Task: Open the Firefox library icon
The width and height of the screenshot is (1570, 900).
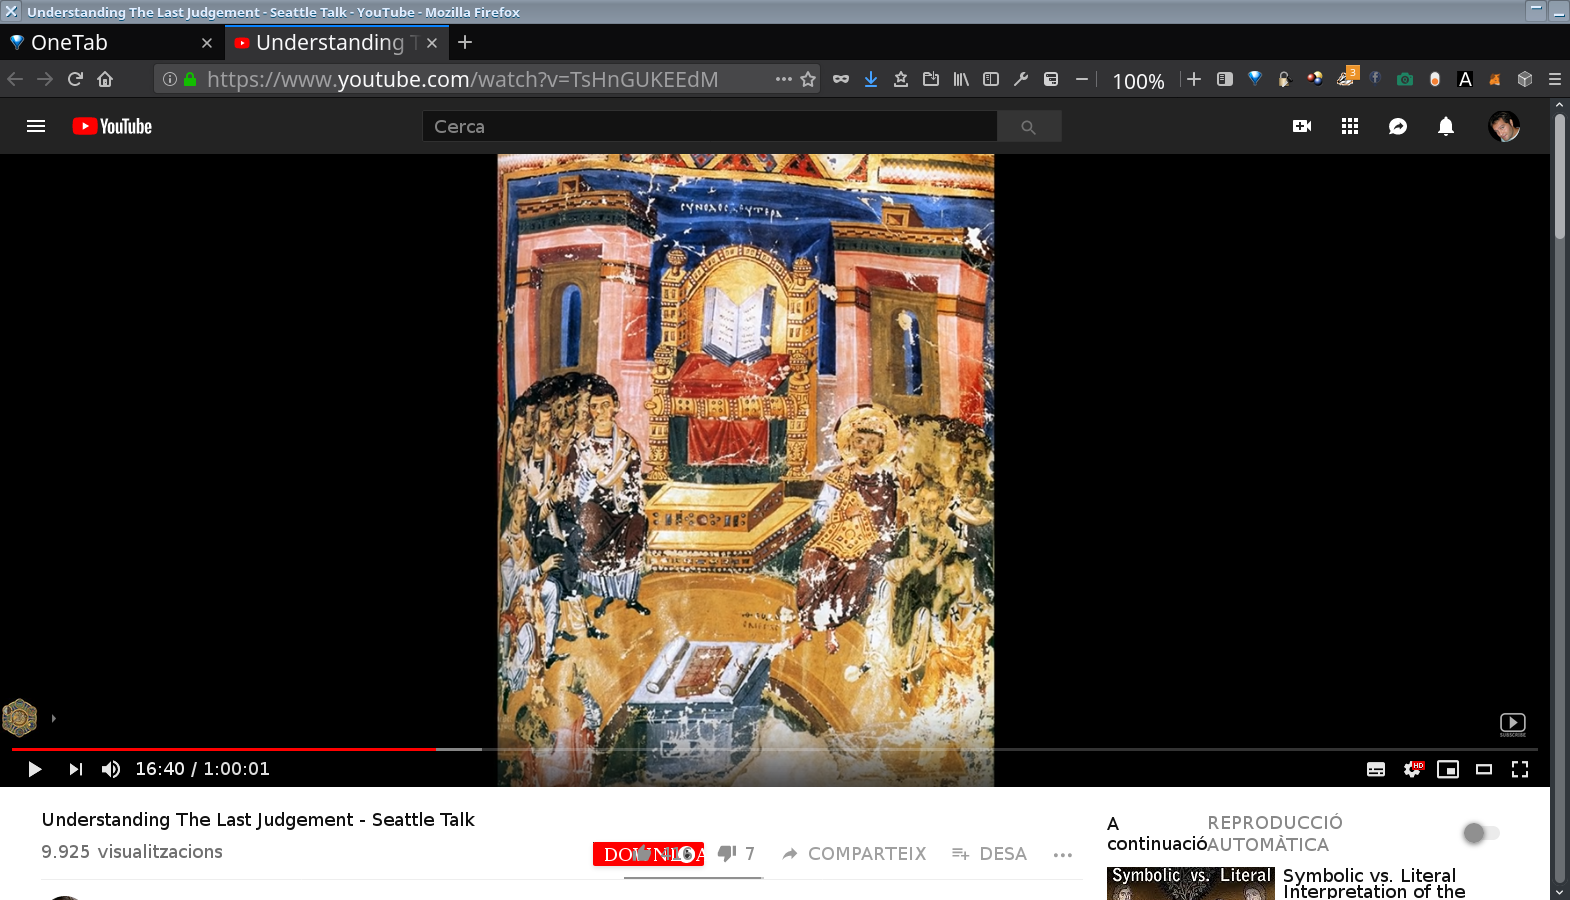Action: (961, 79)
